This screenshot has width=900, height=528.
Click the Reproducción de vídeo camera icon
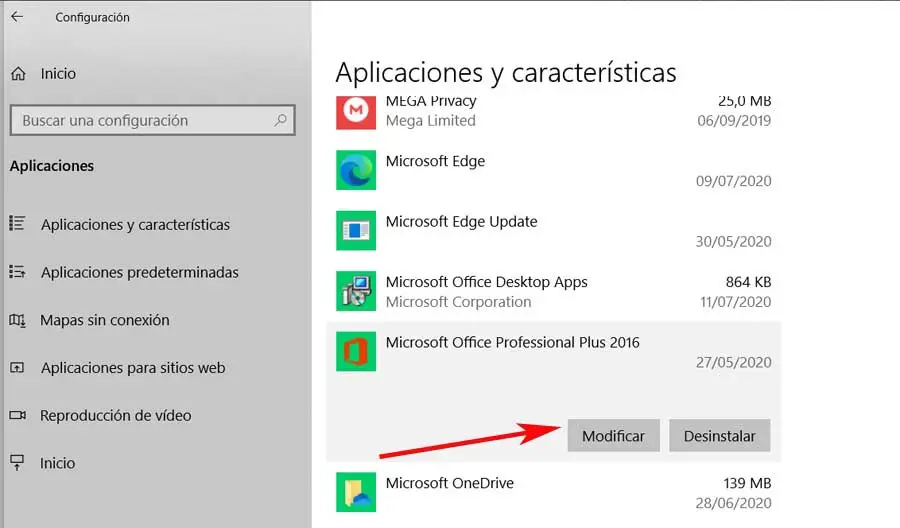(x=17, y=415)
